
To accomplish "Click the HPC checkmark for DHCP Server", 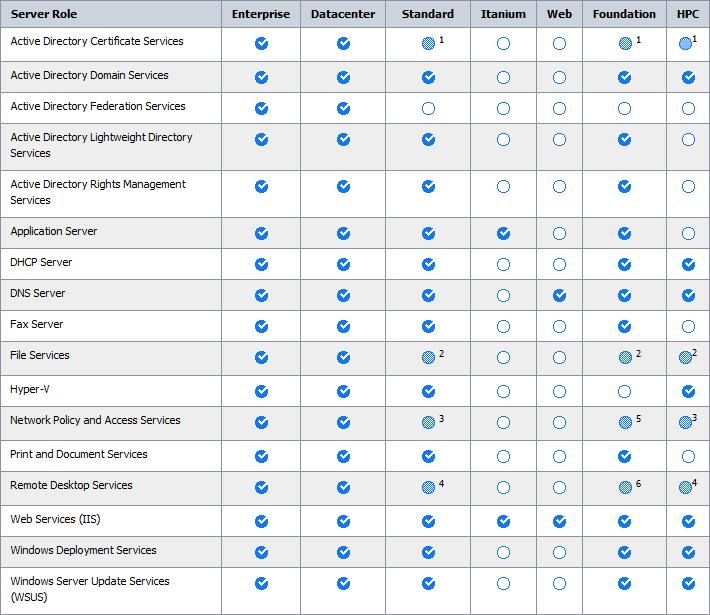I will coord(688,264).
